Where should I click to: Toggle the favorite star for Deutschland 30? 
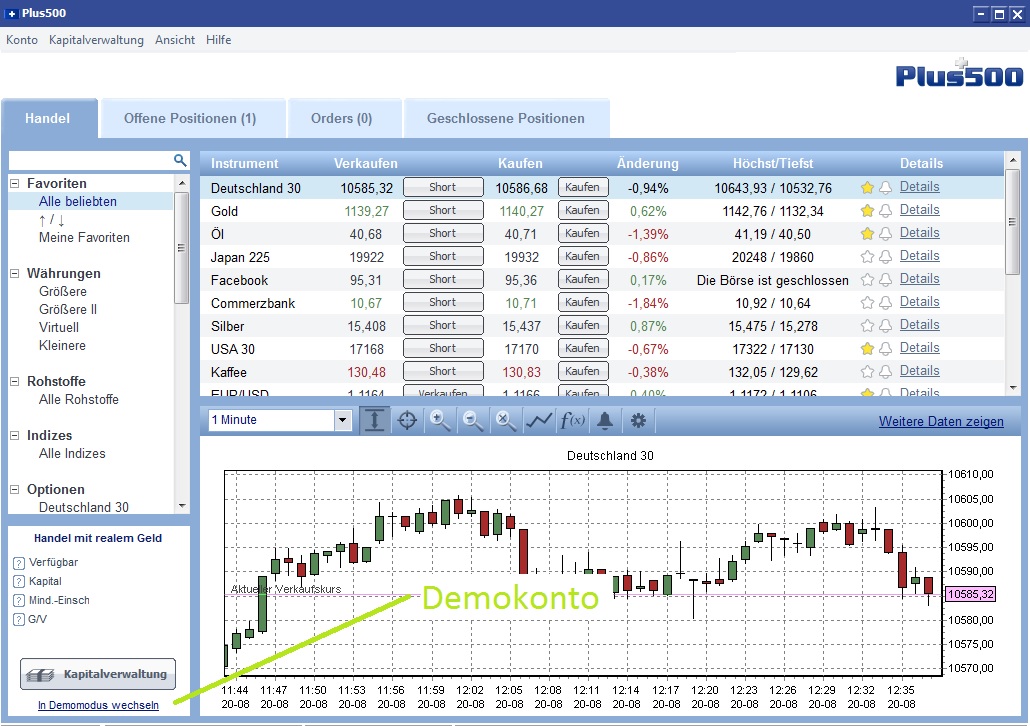point(867,188)
